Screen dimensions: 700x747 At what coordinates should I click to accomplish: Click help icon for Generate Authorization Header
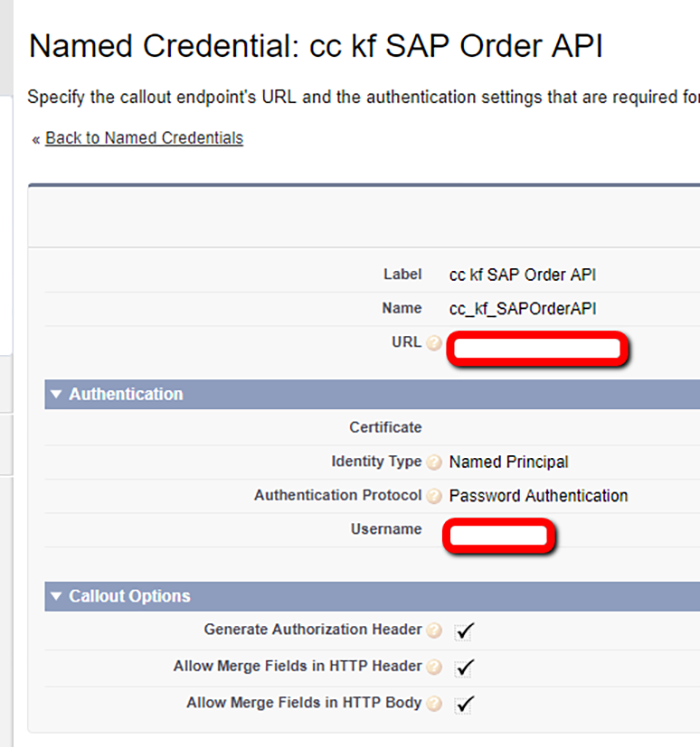coord(434,630)
